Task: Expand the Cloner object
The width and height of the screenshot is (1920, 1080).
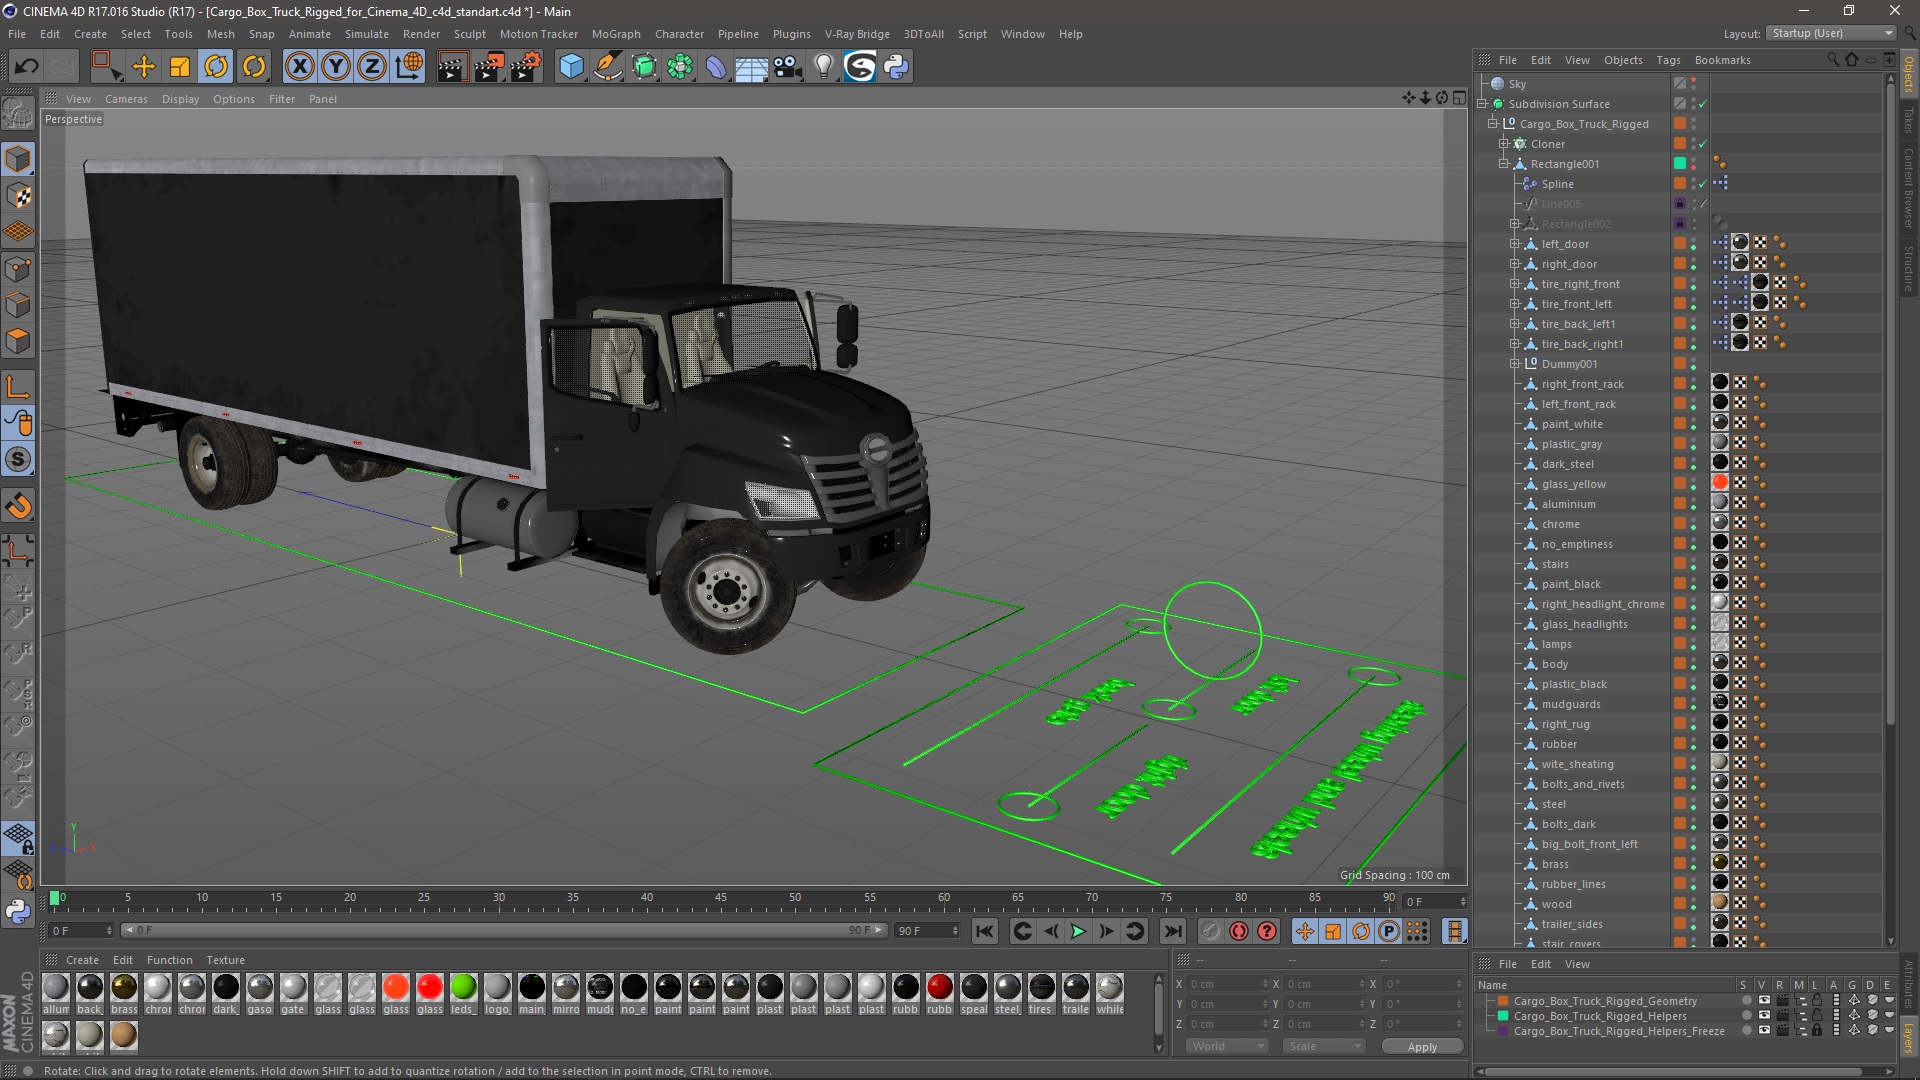Action: (1504, 144)
